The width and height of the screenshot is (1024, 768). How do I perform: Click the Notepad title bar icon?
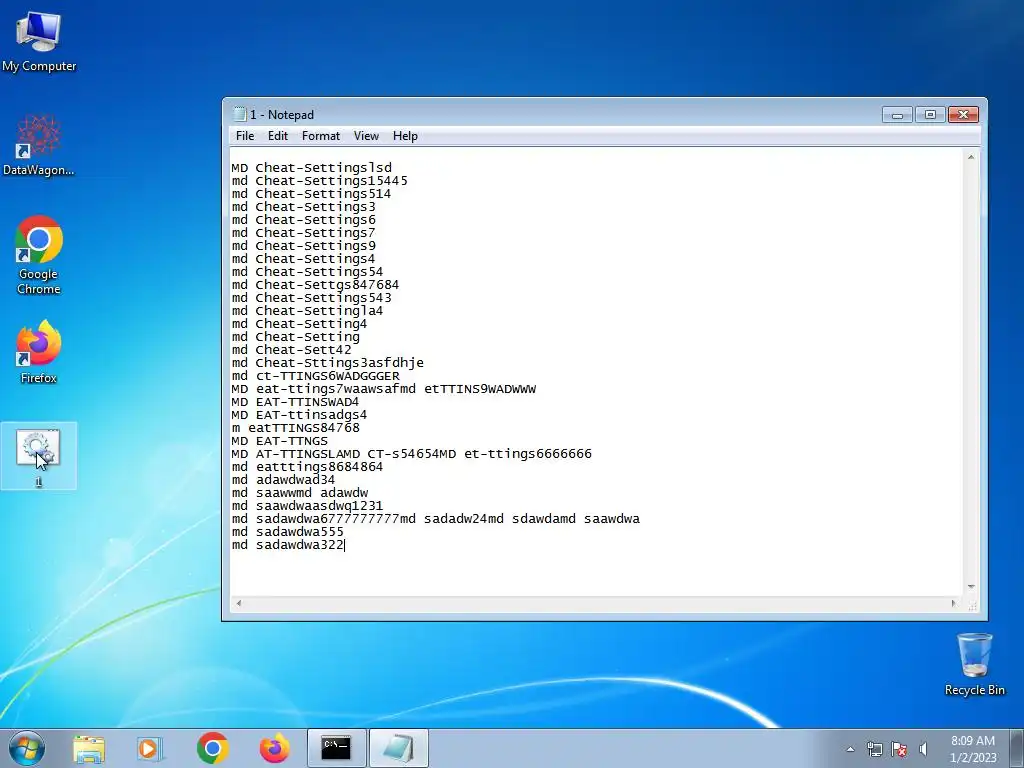pyautogui.click(x=239, y=114)
